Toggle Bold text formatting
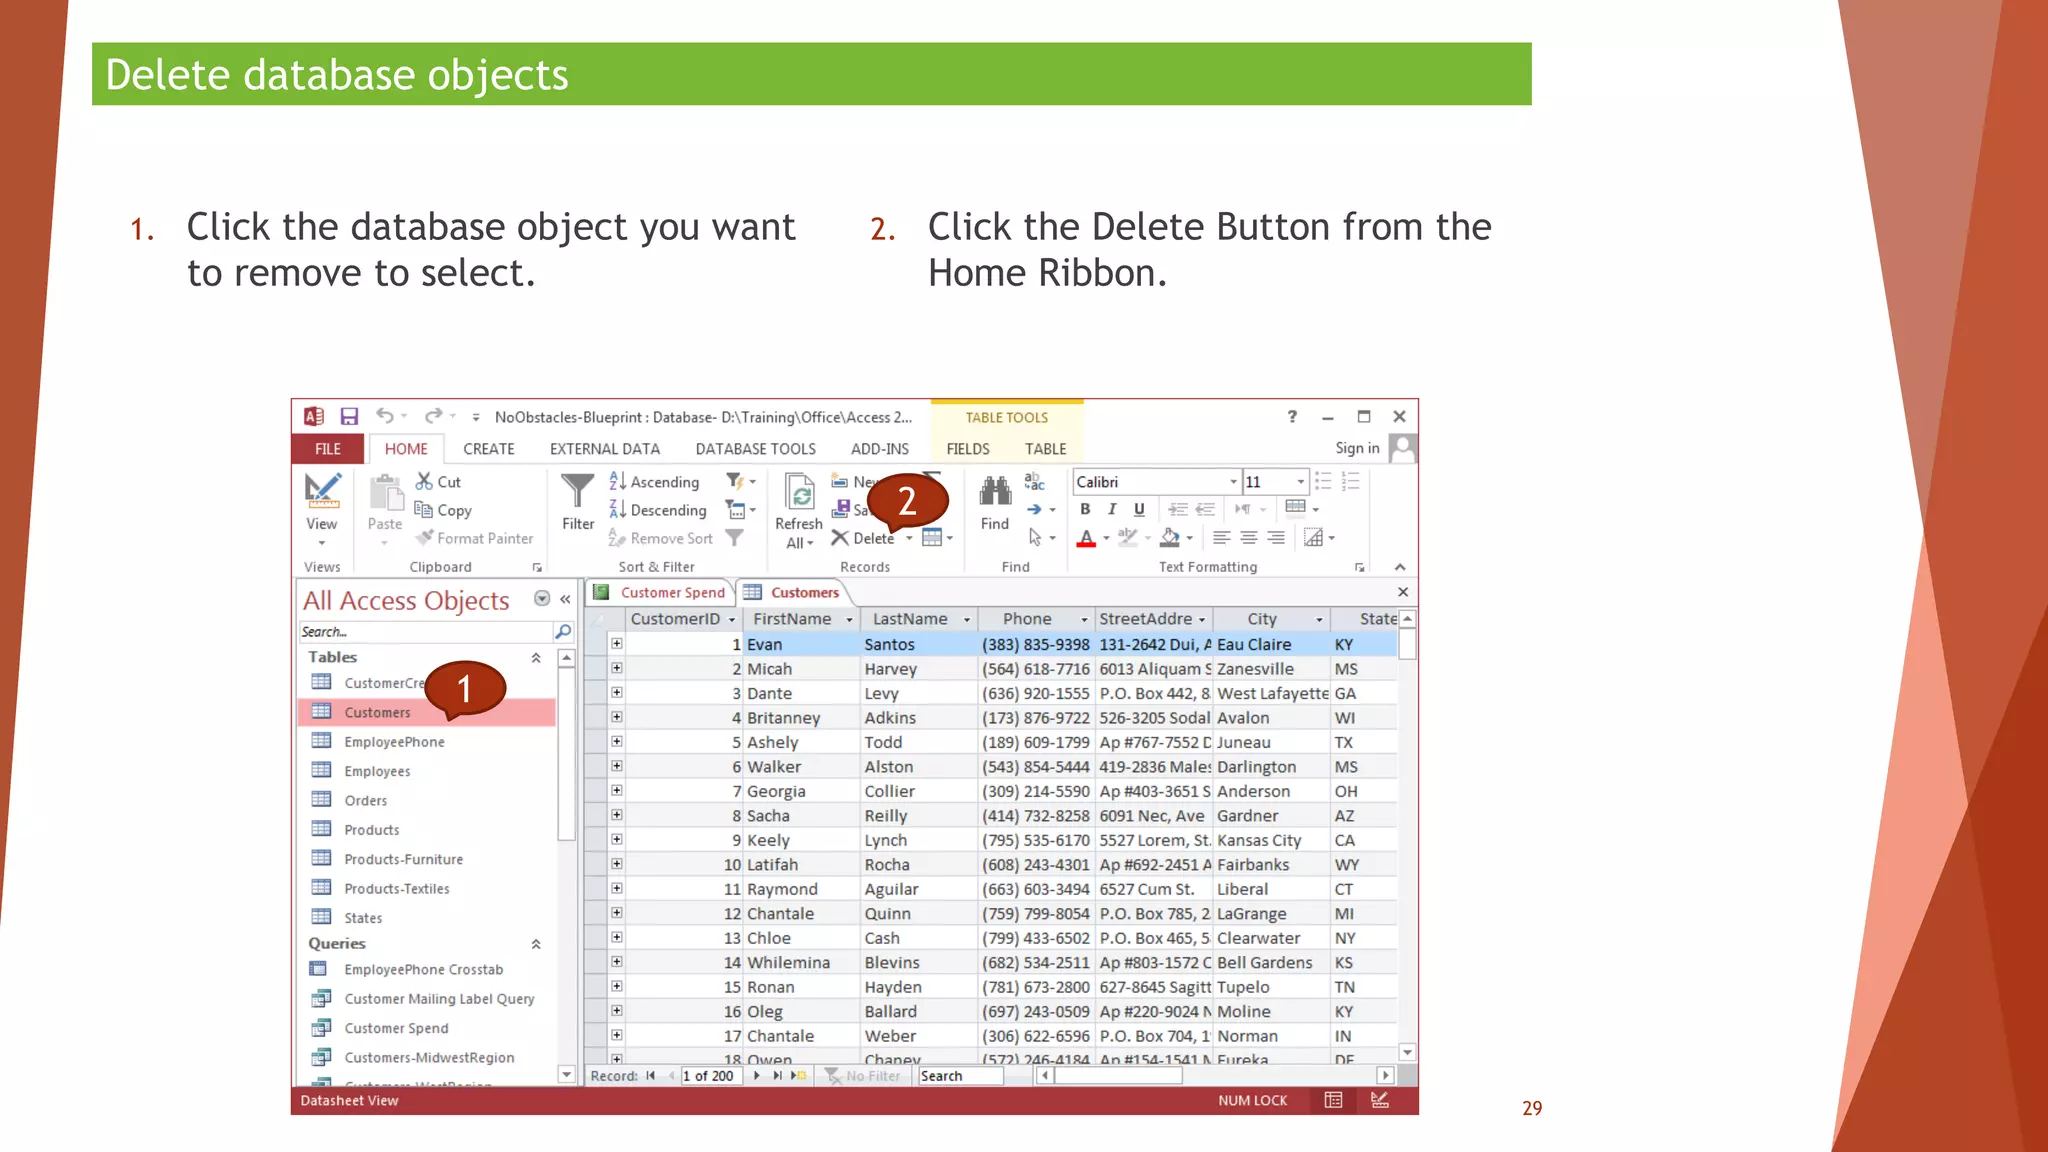The height and width of the screenshot is (1152, 2048). pyautogui.click(x=1085, y=509)
